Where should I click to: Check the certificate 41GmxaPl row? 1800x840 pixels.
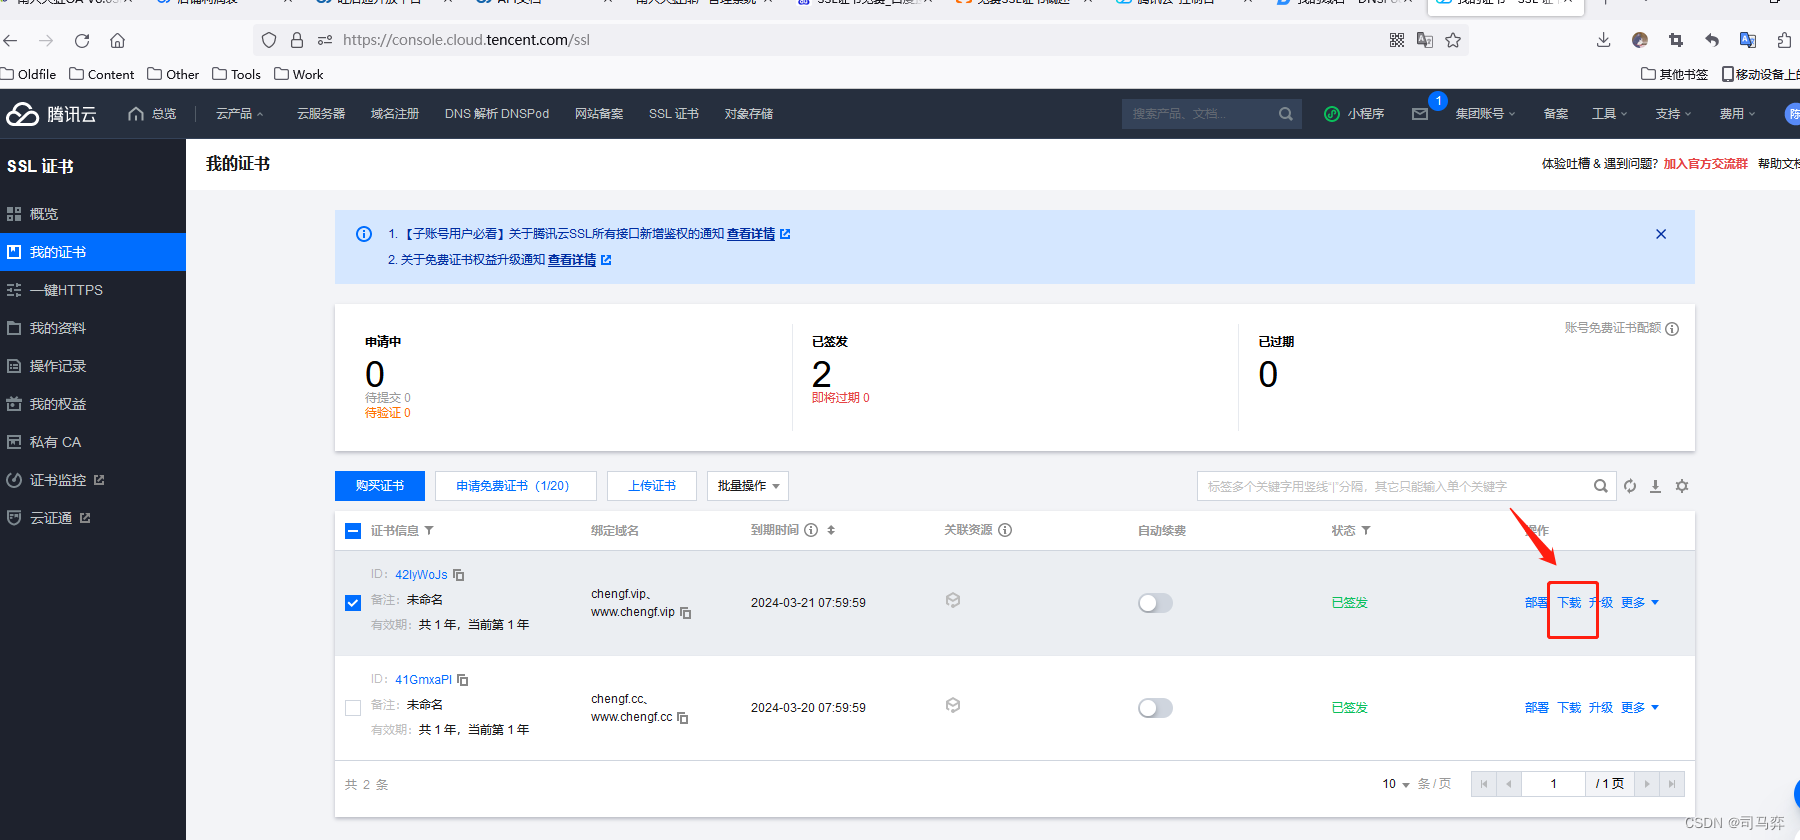click(353, 708)
